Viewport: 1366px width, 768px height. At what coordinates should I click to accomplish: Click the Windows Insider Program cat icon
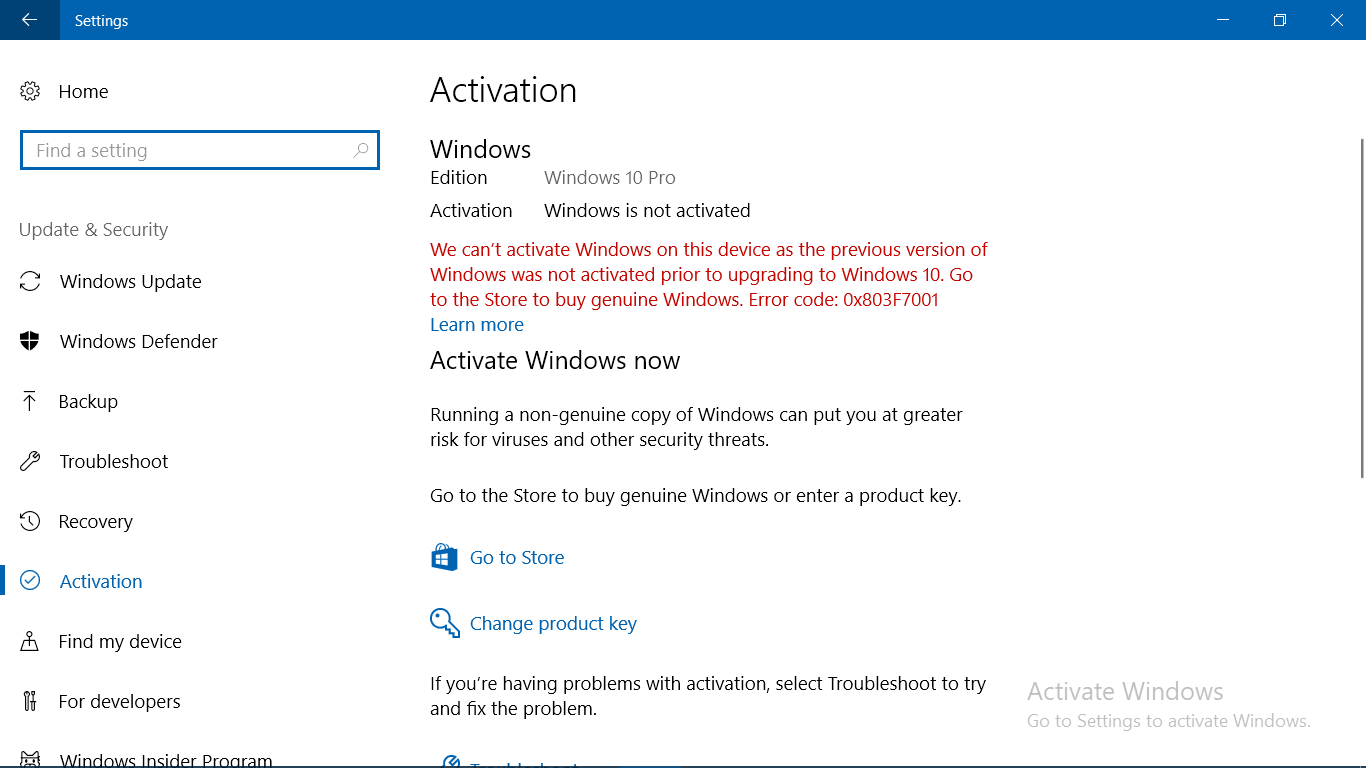(30, 759)
